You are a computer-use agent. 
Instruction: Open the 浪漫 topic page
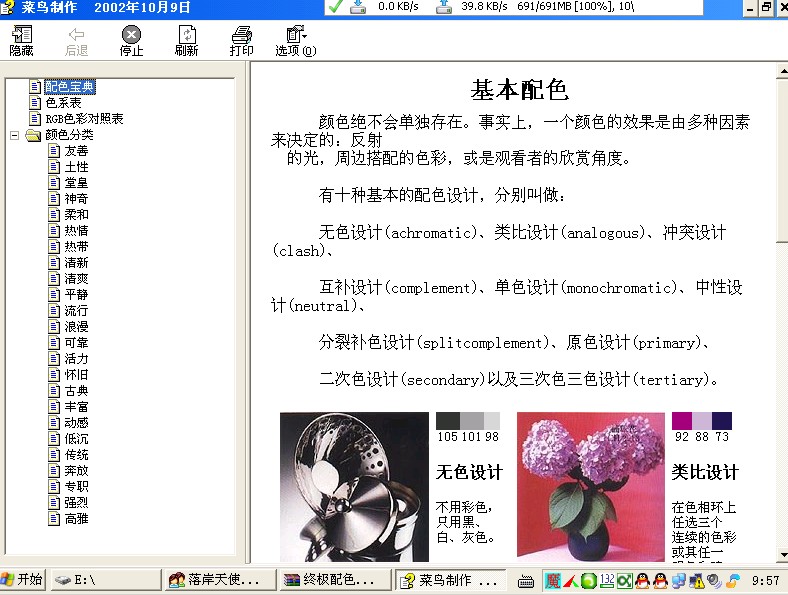[x=76, y=327]
